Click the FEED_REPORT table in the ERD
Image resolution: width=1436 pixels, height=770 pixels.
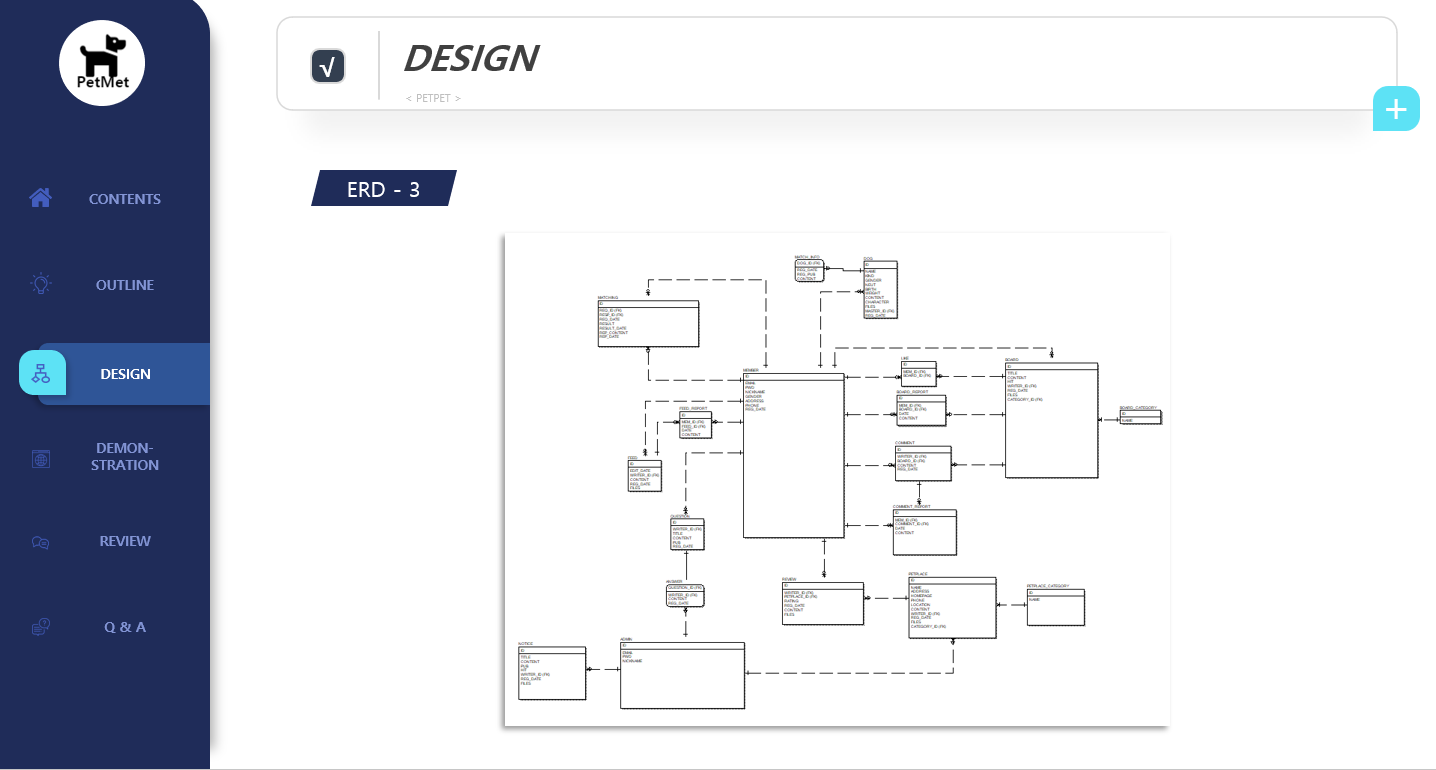tap(696, 425)
